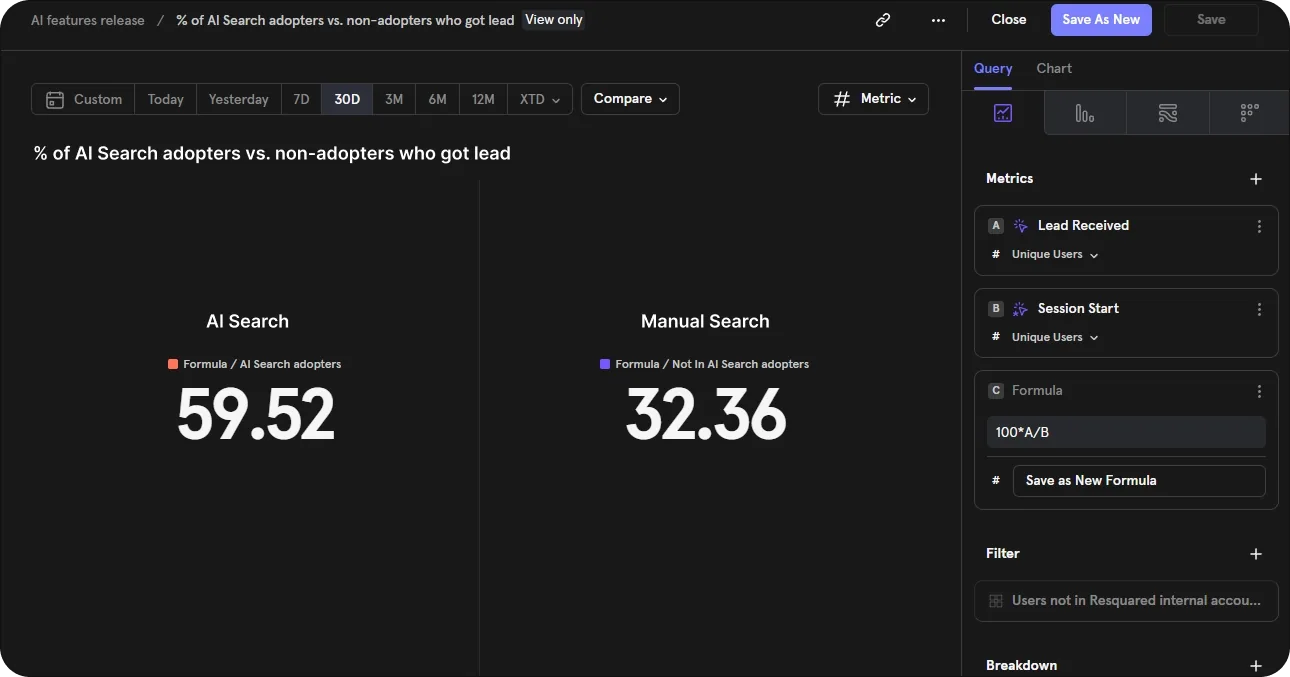
Task: Click the Formula label in metric C
Action: 1037,391
